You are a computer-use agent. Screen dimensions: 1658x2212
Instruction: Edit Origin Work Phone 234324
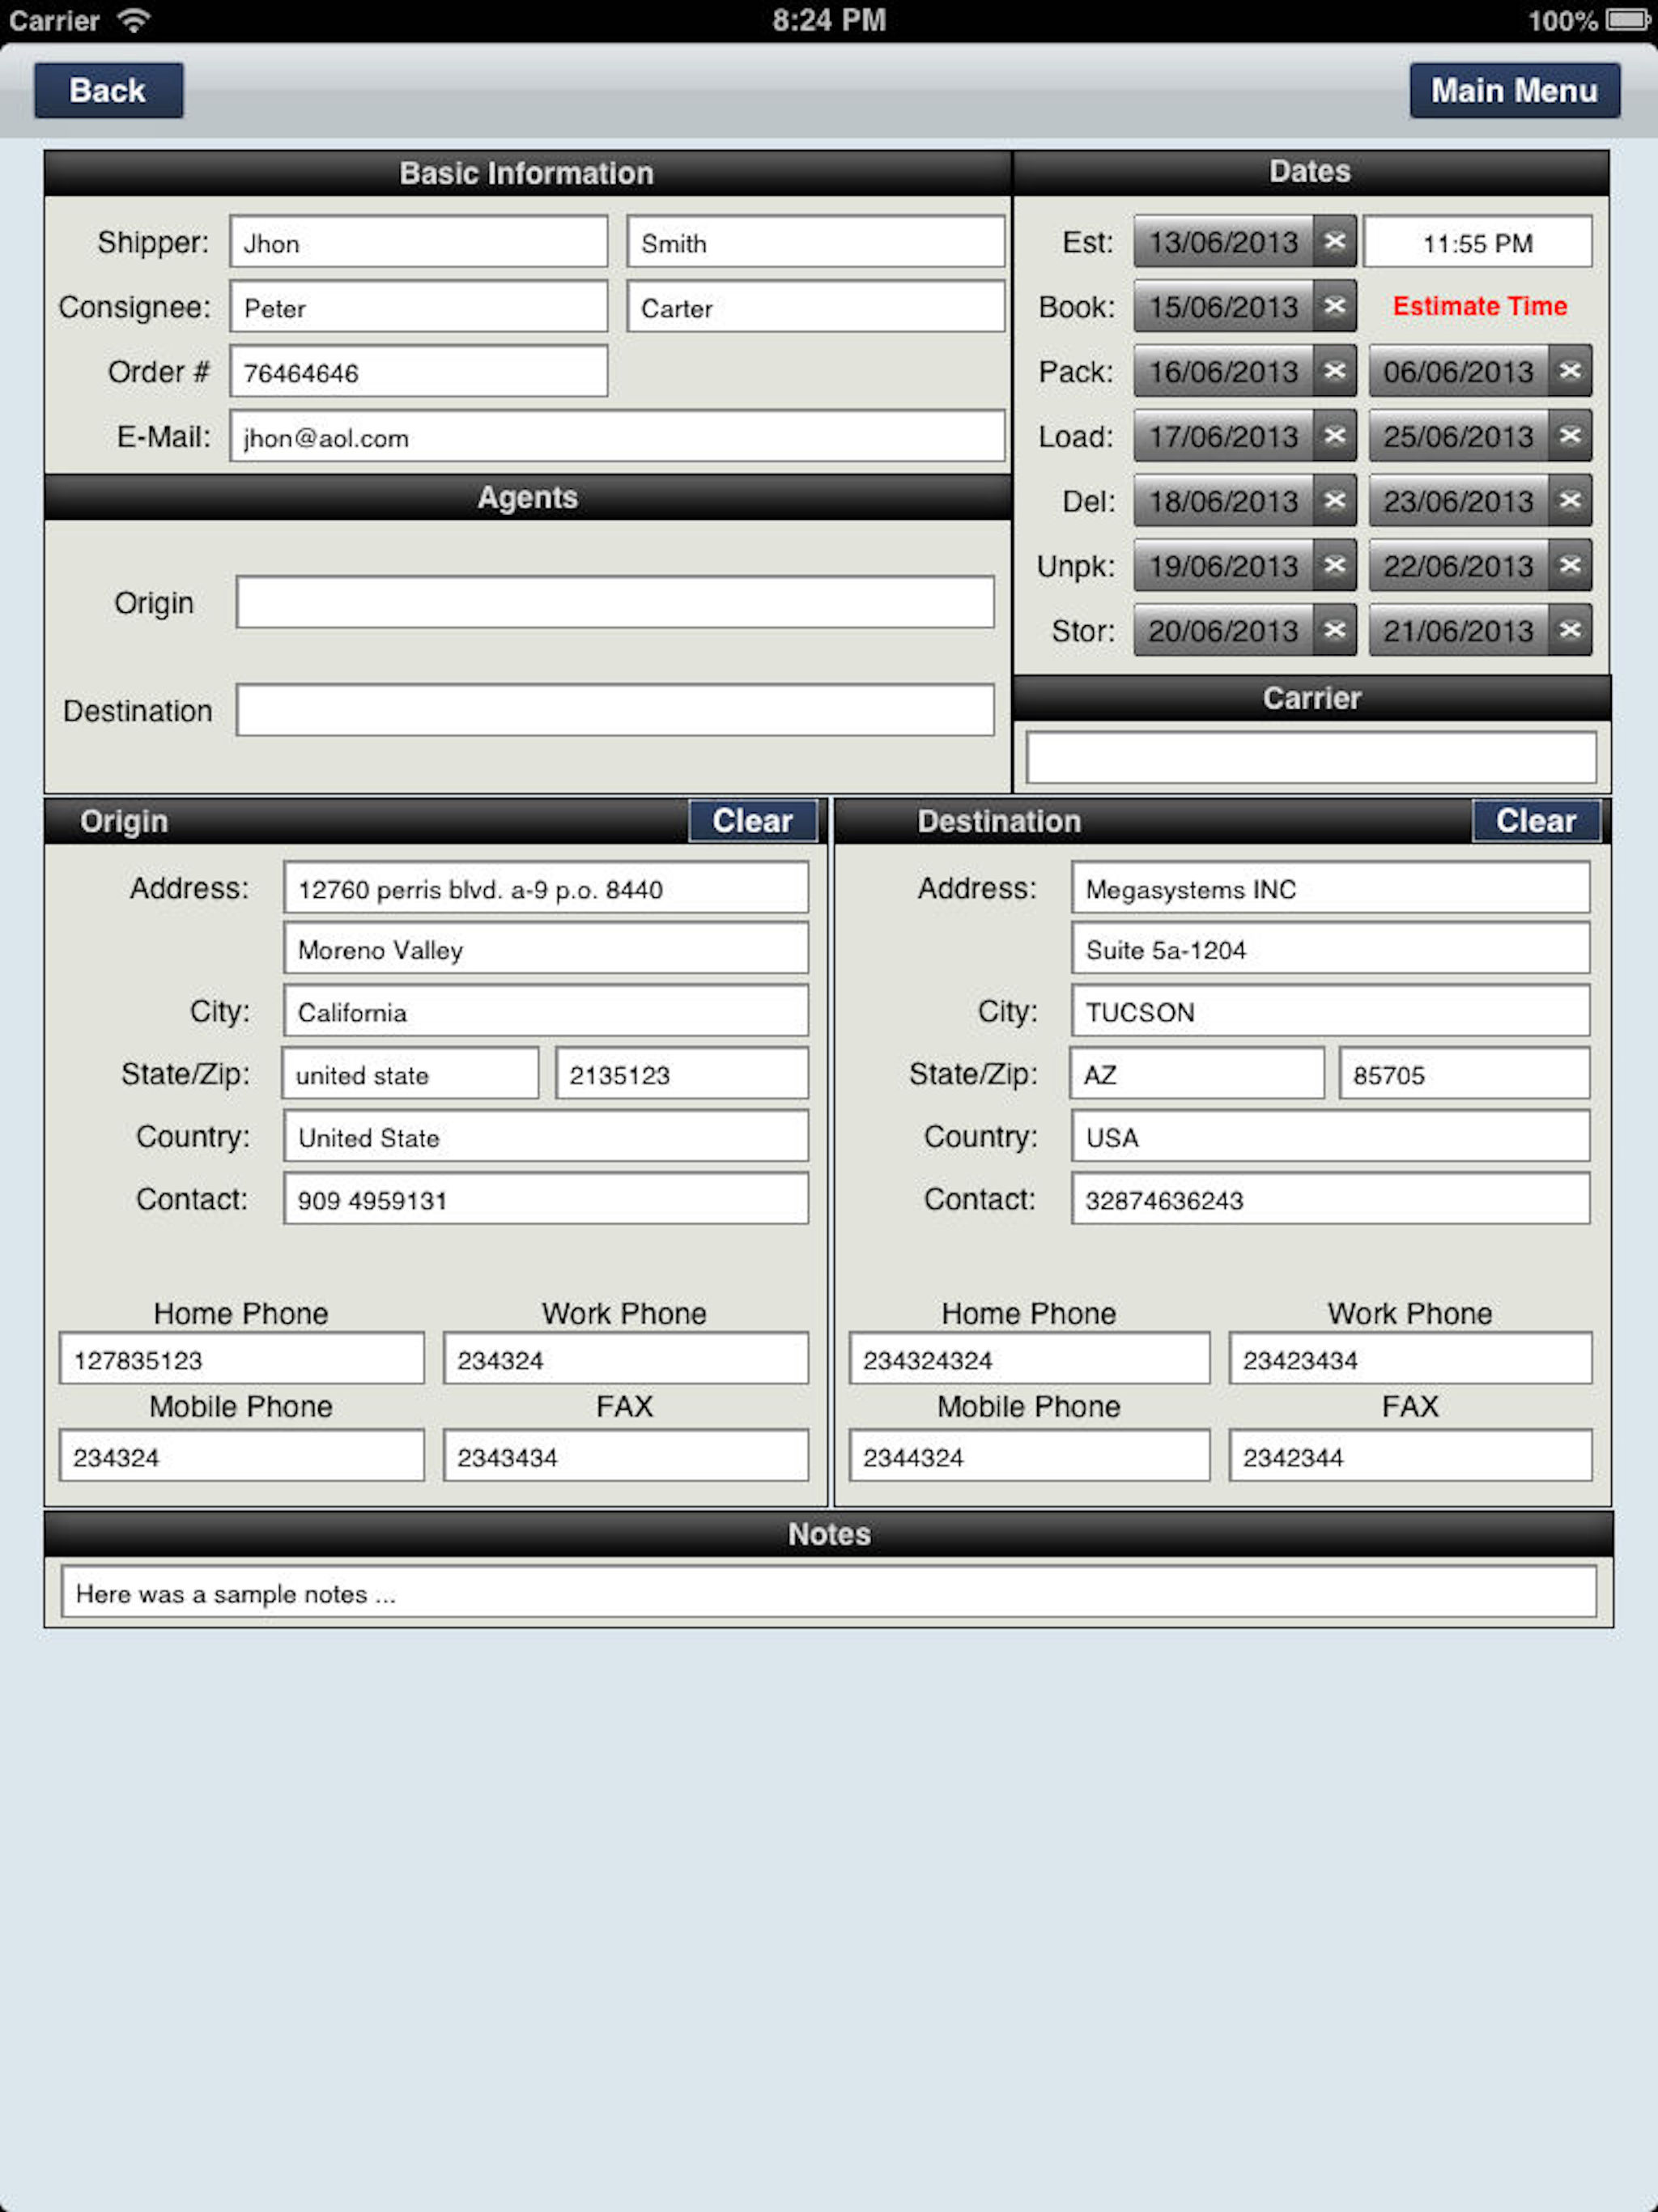pyautogui.click(x=626, y=1358)
